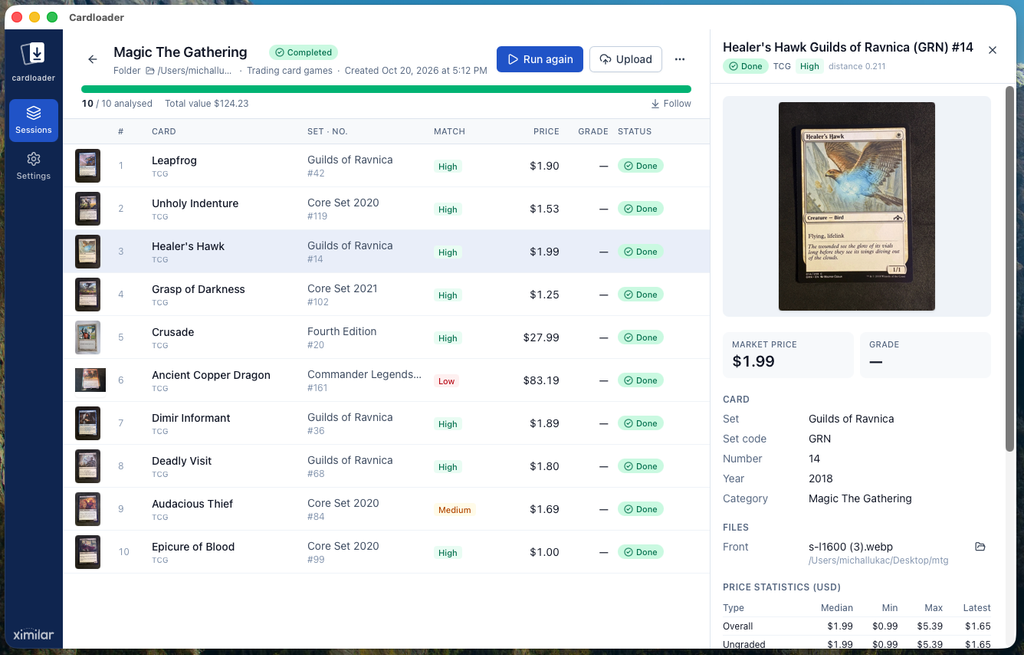Click the STATUS column header
The width and height of the screenshot is (1024, 655).
[635, 131]
